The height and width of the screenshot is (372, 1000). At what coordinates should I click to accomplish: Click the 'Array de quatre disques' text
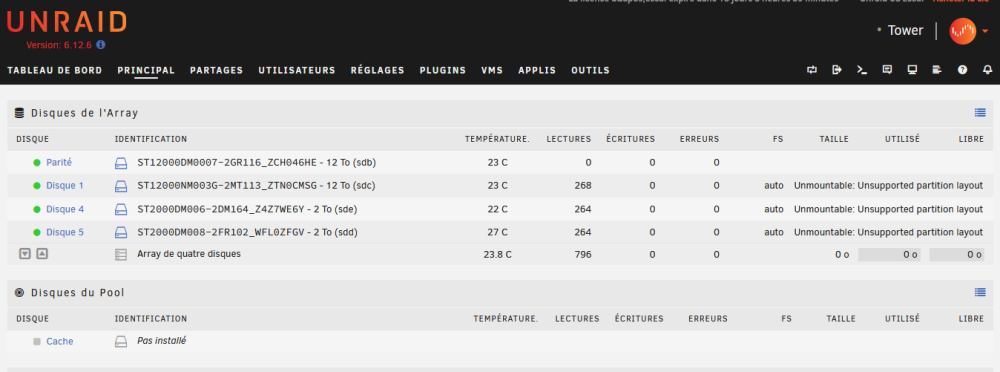click(x=189, y=254)
